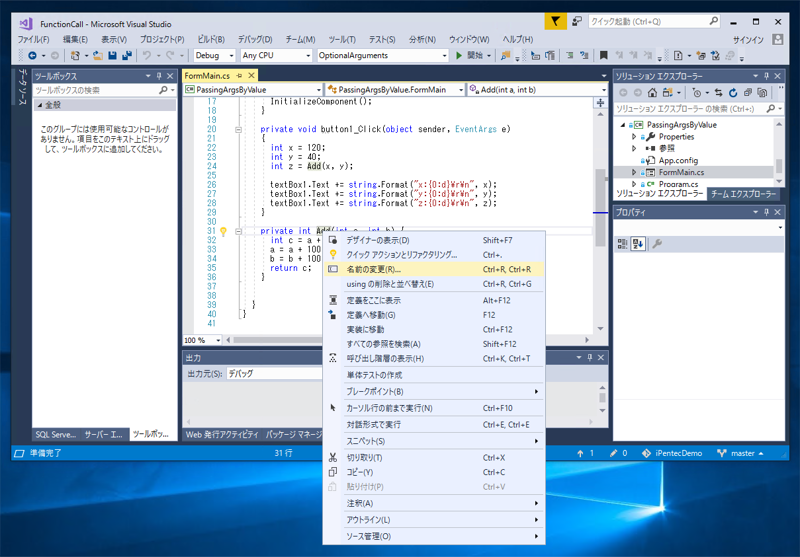Viewport: 800px width, 557px height.
Task: Click the クイック起動 search field
Action: (x=654, y=21)
